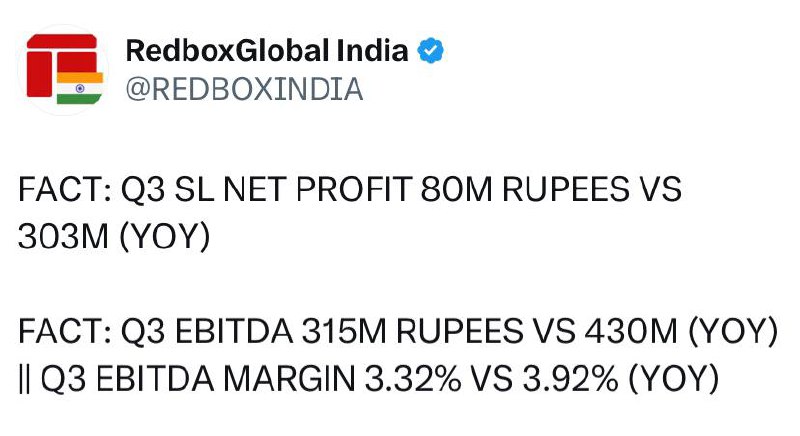Click the blue verified checkmark badge
800x436 pixels.
(431, 50)
